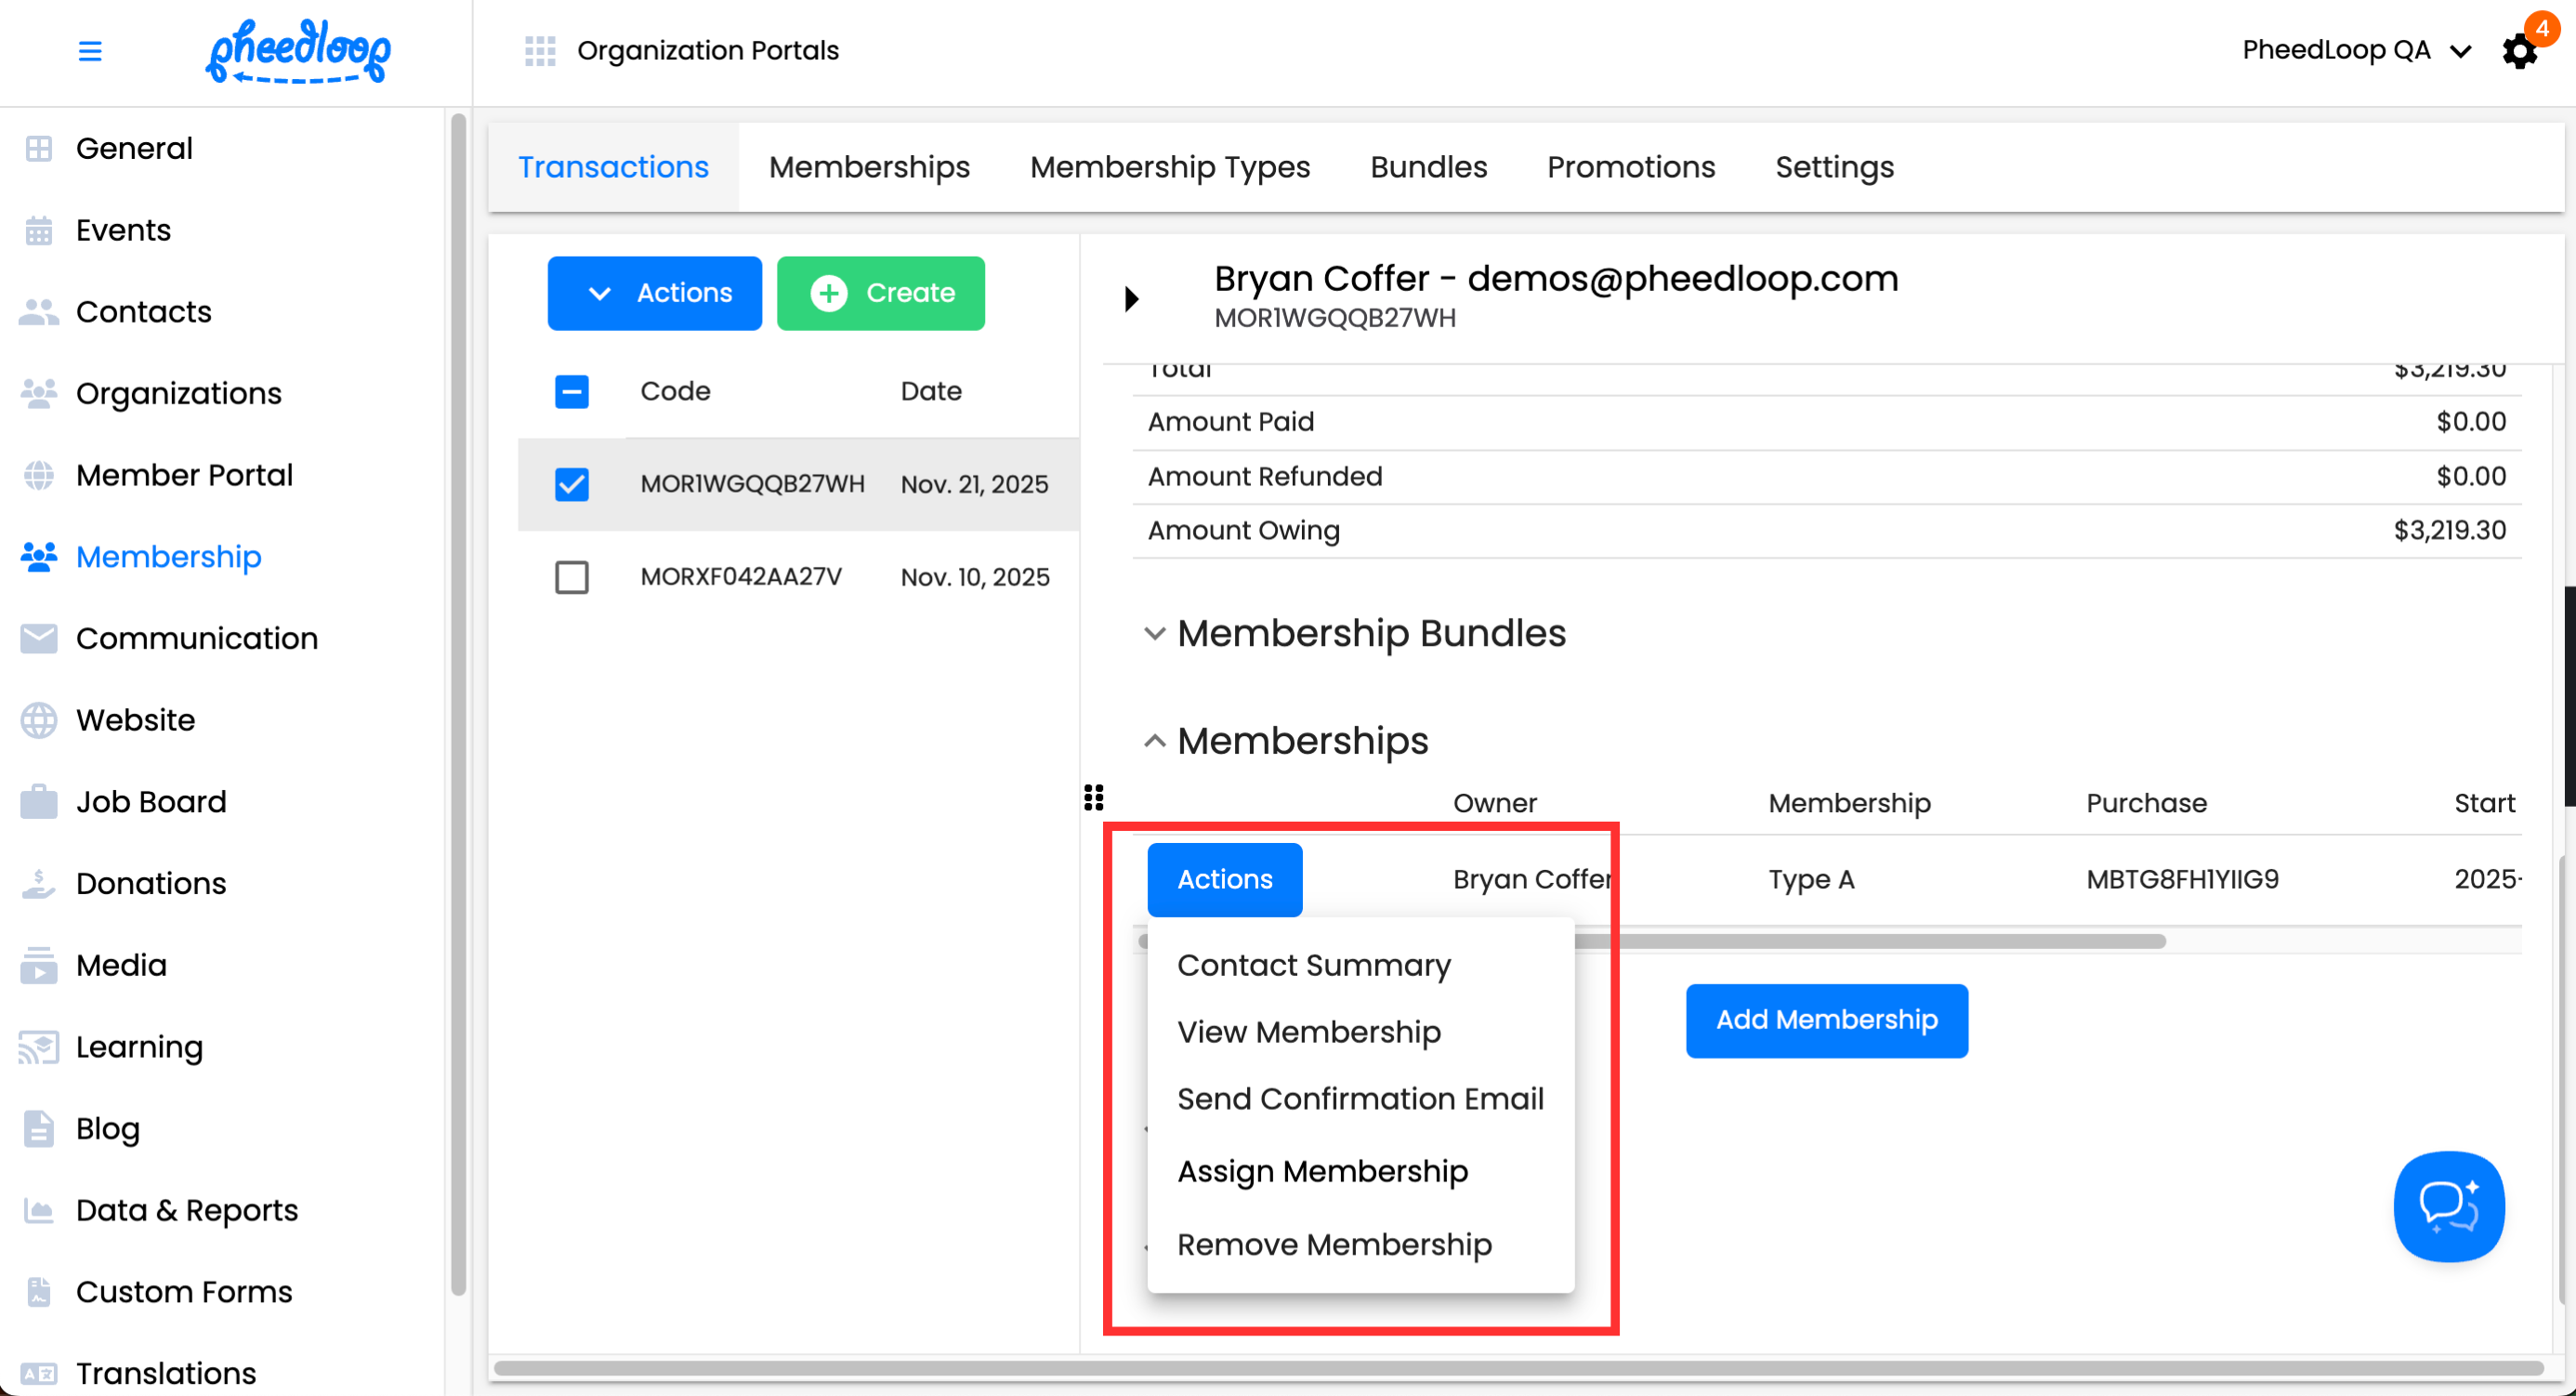Click the triangle arrow beside Bryan Coffer

tap(1131, 298)
